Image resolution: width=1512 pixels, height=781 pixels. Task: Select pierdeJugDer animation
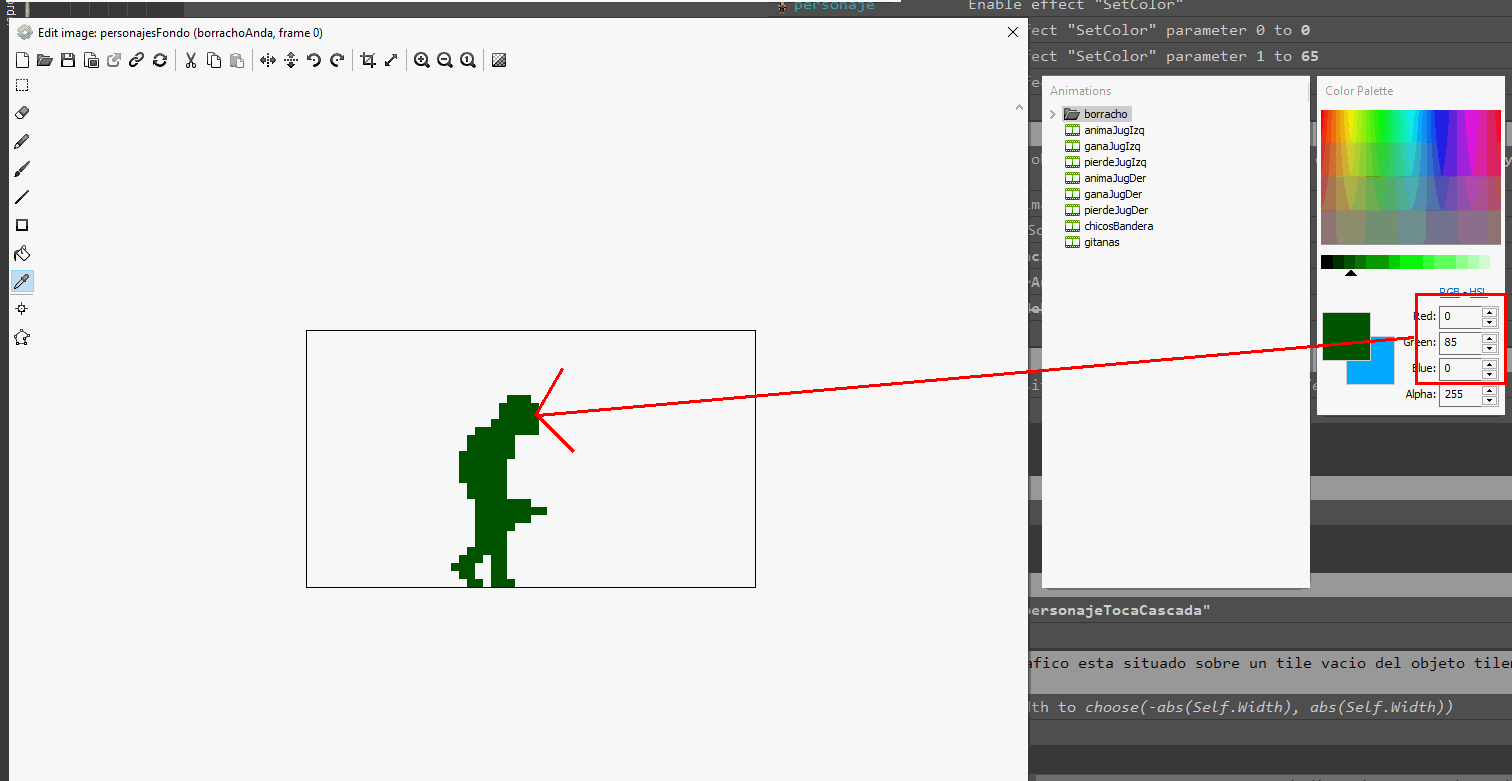tap(1107, 210)
